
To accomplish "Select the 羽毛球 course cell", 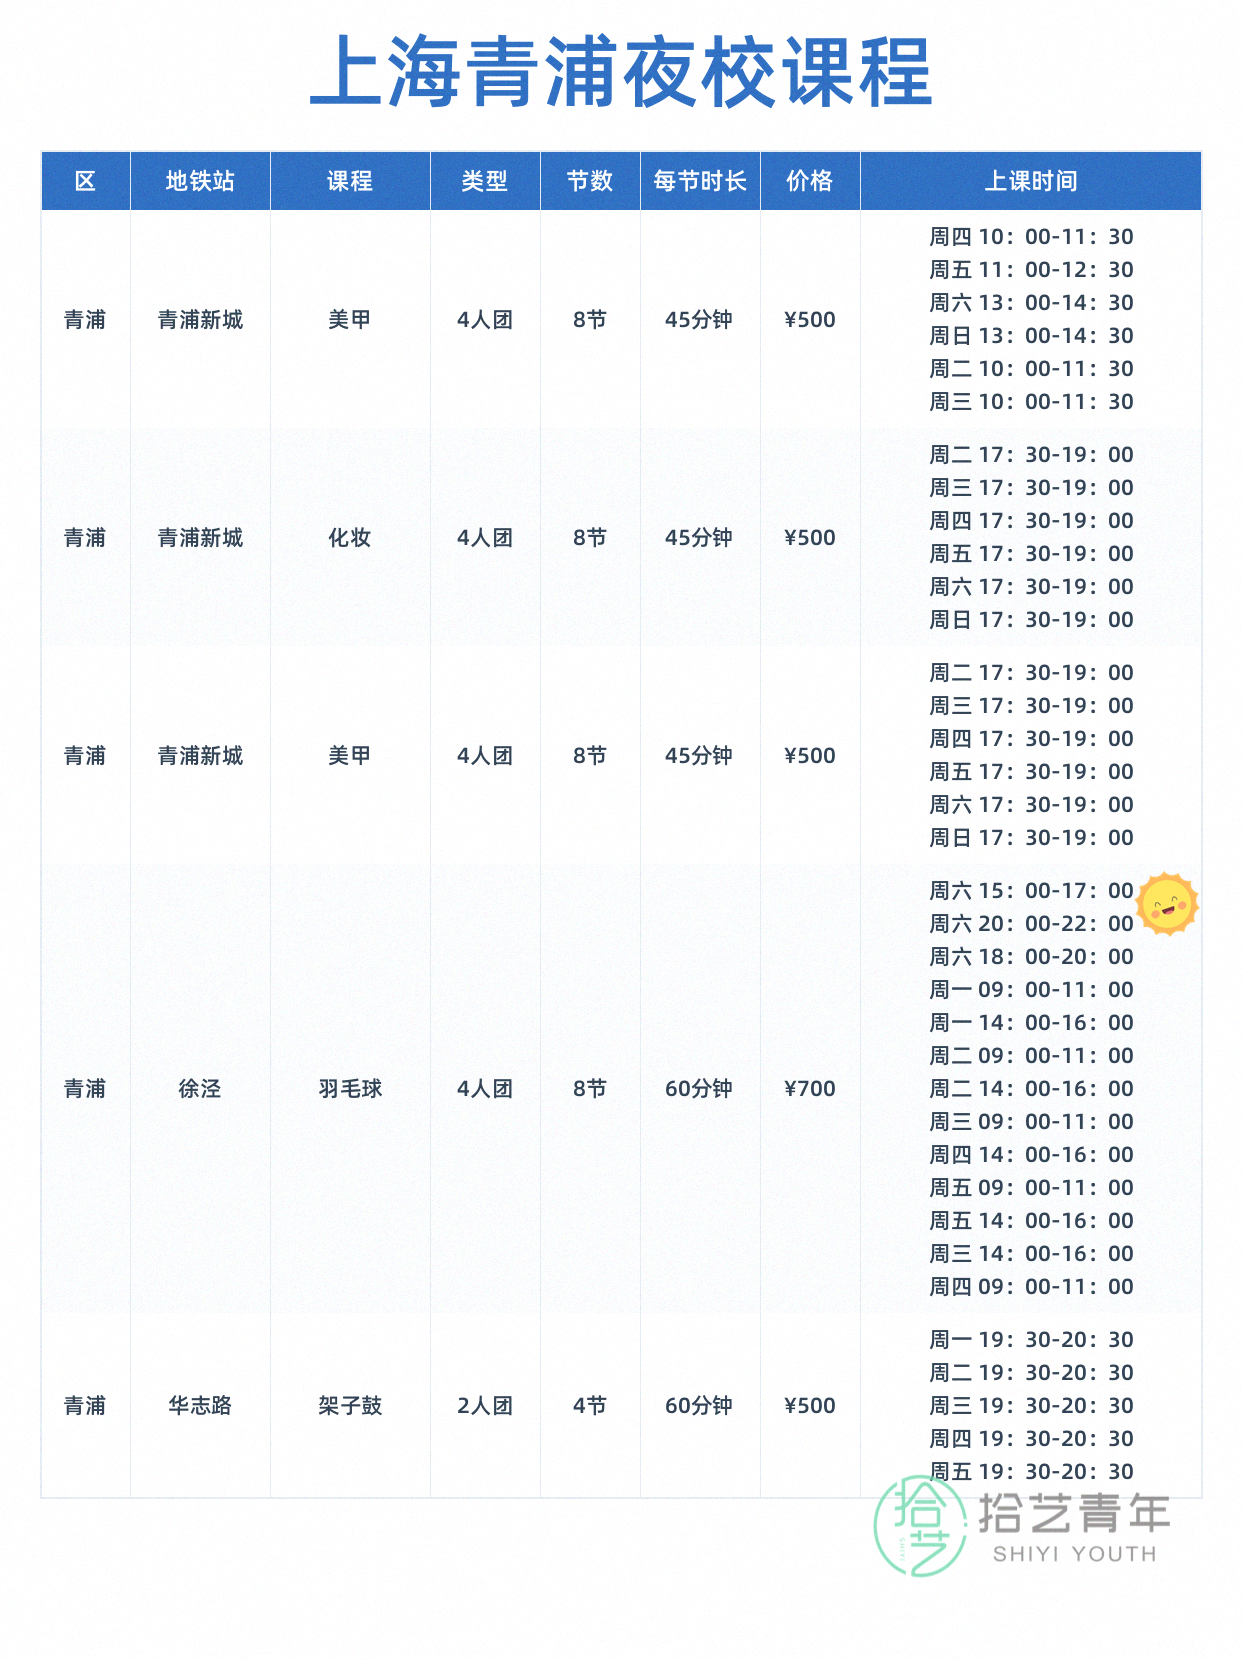I will [350, 1089].
